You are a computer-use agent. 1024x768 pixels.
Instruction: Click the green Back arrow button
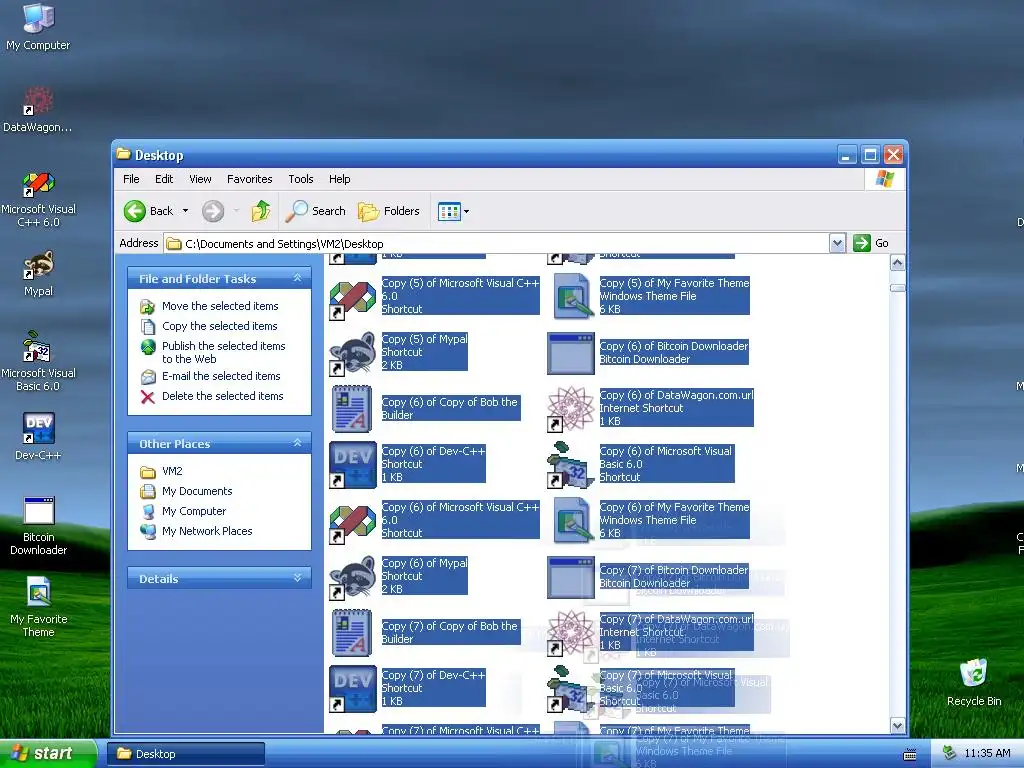(x=149, y=211)
